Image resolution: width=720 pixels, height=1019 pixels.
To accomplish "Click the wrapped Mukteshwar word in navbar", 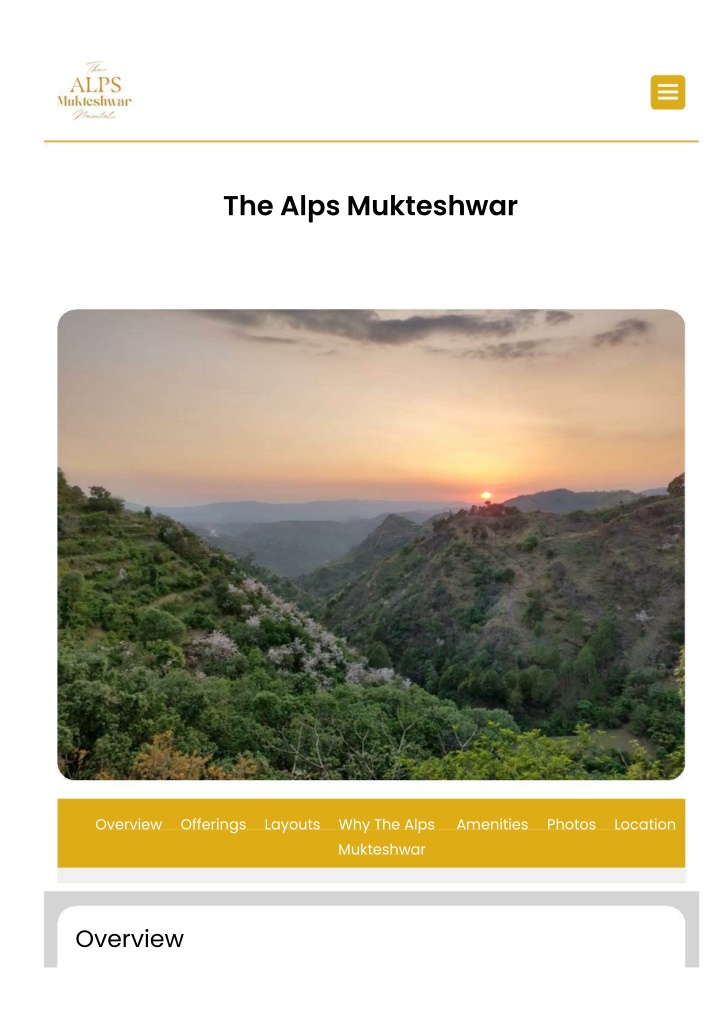I will coord(381,849).
